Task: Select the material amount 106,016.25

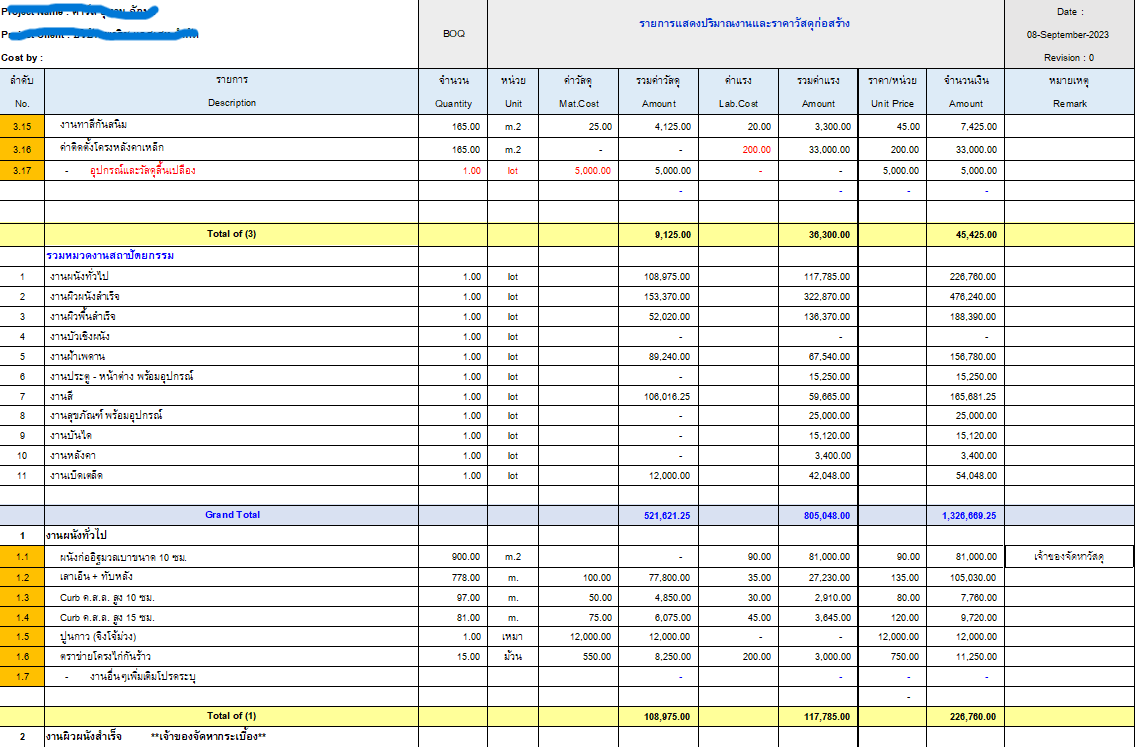Action: (667, 397)
